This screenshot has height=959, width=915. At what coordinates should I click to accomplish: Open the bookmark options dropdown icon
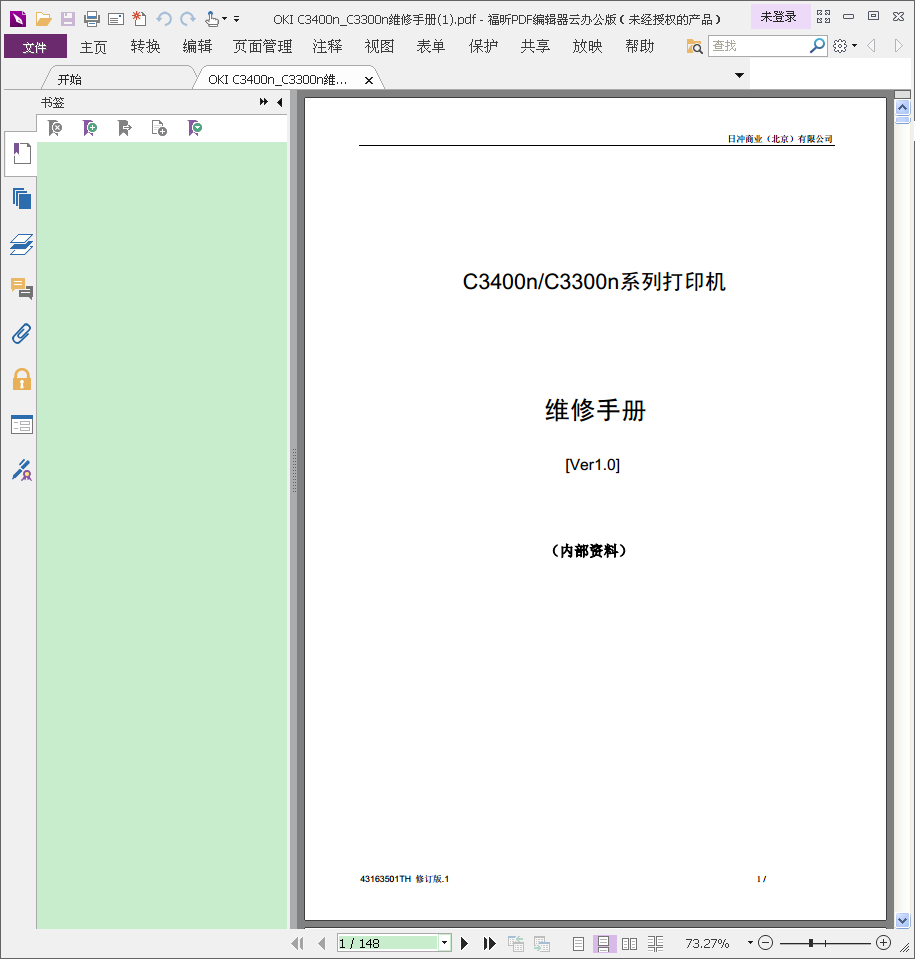tap(195, 128)
